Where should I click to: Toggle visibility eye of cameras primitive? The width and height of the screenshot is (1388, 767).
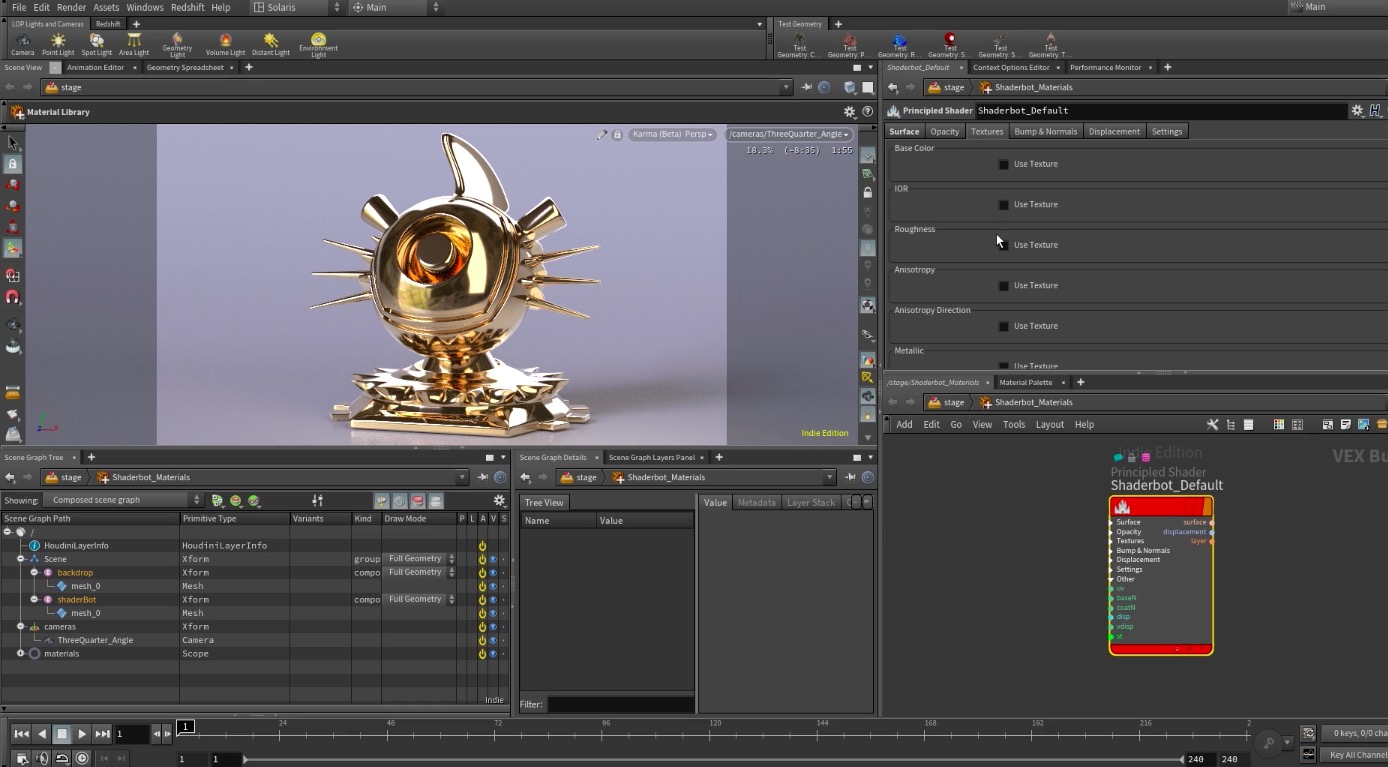pos(493,627)
